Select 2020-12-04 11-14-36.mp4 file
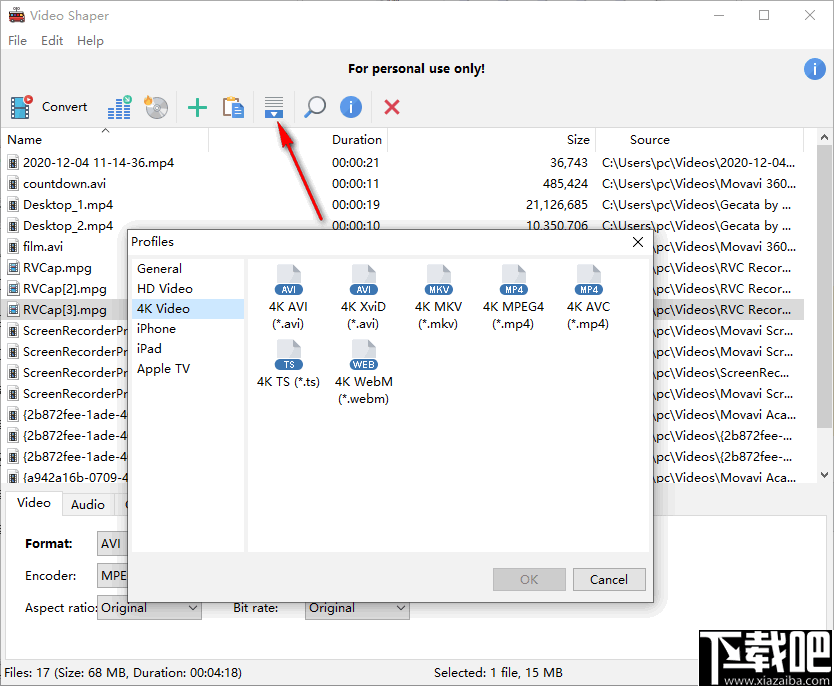Viewport: 834px width, 686px height. click(98, 163)
